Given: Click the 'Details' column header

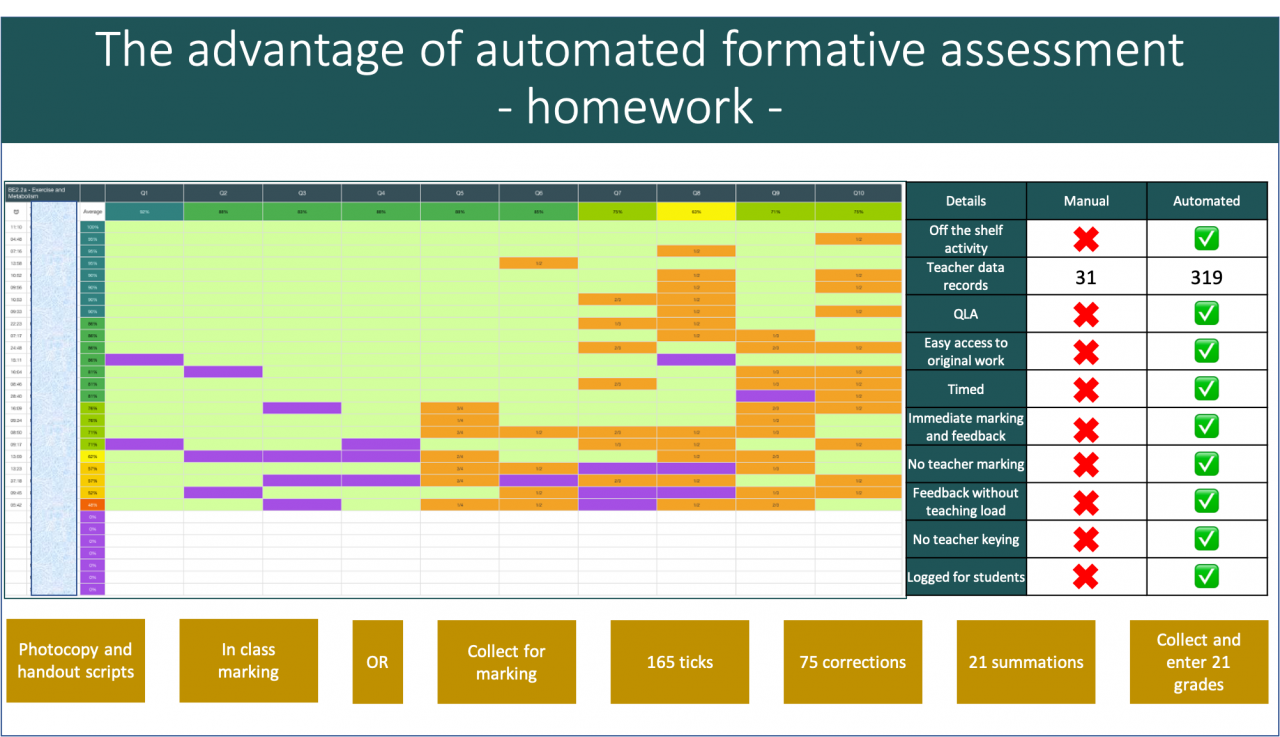Looking at the screenshot, I should tap(966, 201).
